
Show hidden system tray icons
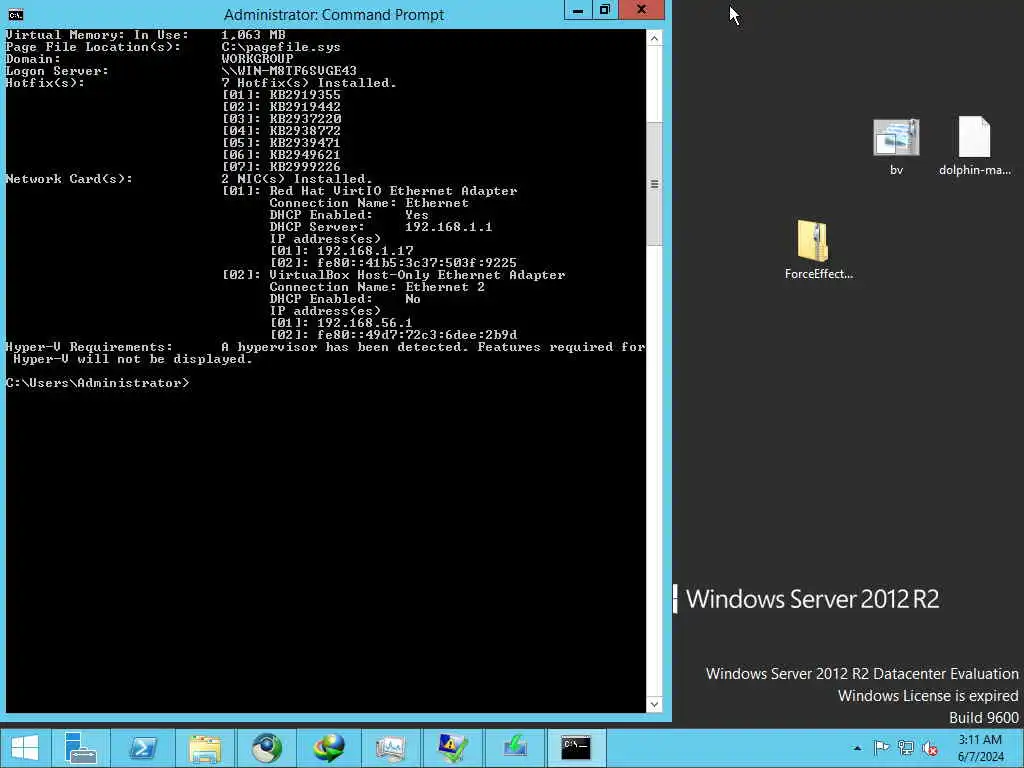pyautogui.click(x=857, y=748)
